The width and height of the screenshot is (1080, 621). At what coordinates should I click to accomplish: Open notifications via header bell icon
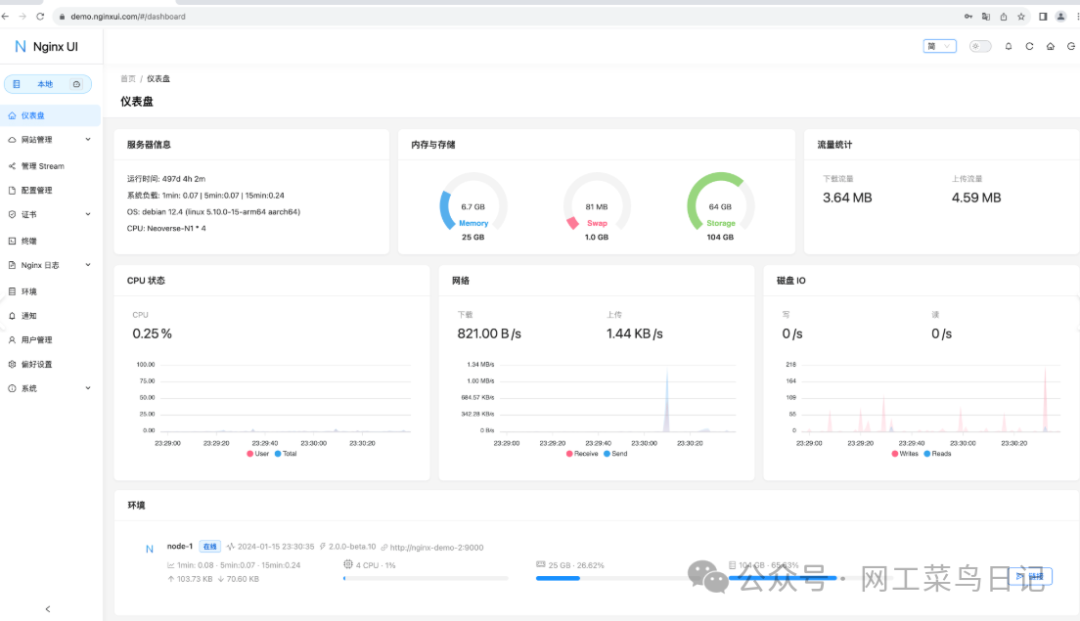click(1008, 46)
